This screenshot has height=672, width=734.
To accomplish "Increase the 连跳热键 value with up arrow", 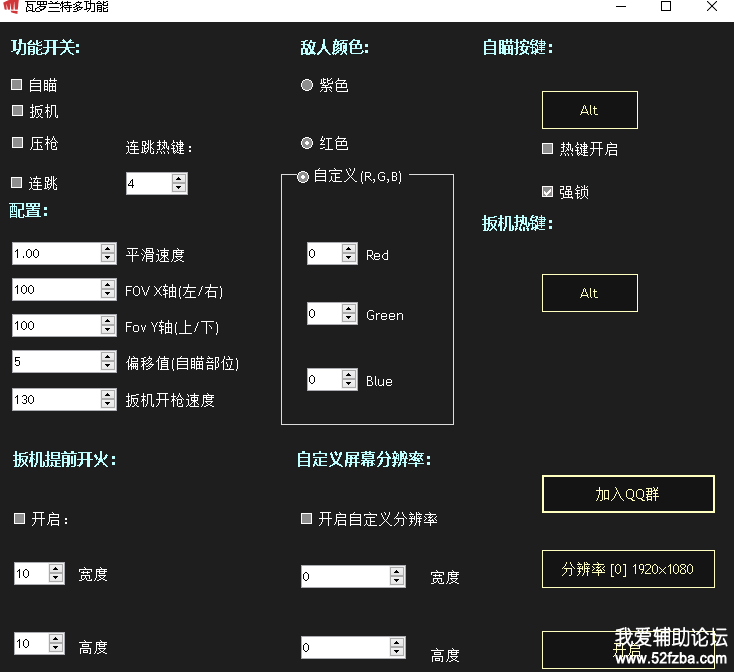I will [179, 179].
